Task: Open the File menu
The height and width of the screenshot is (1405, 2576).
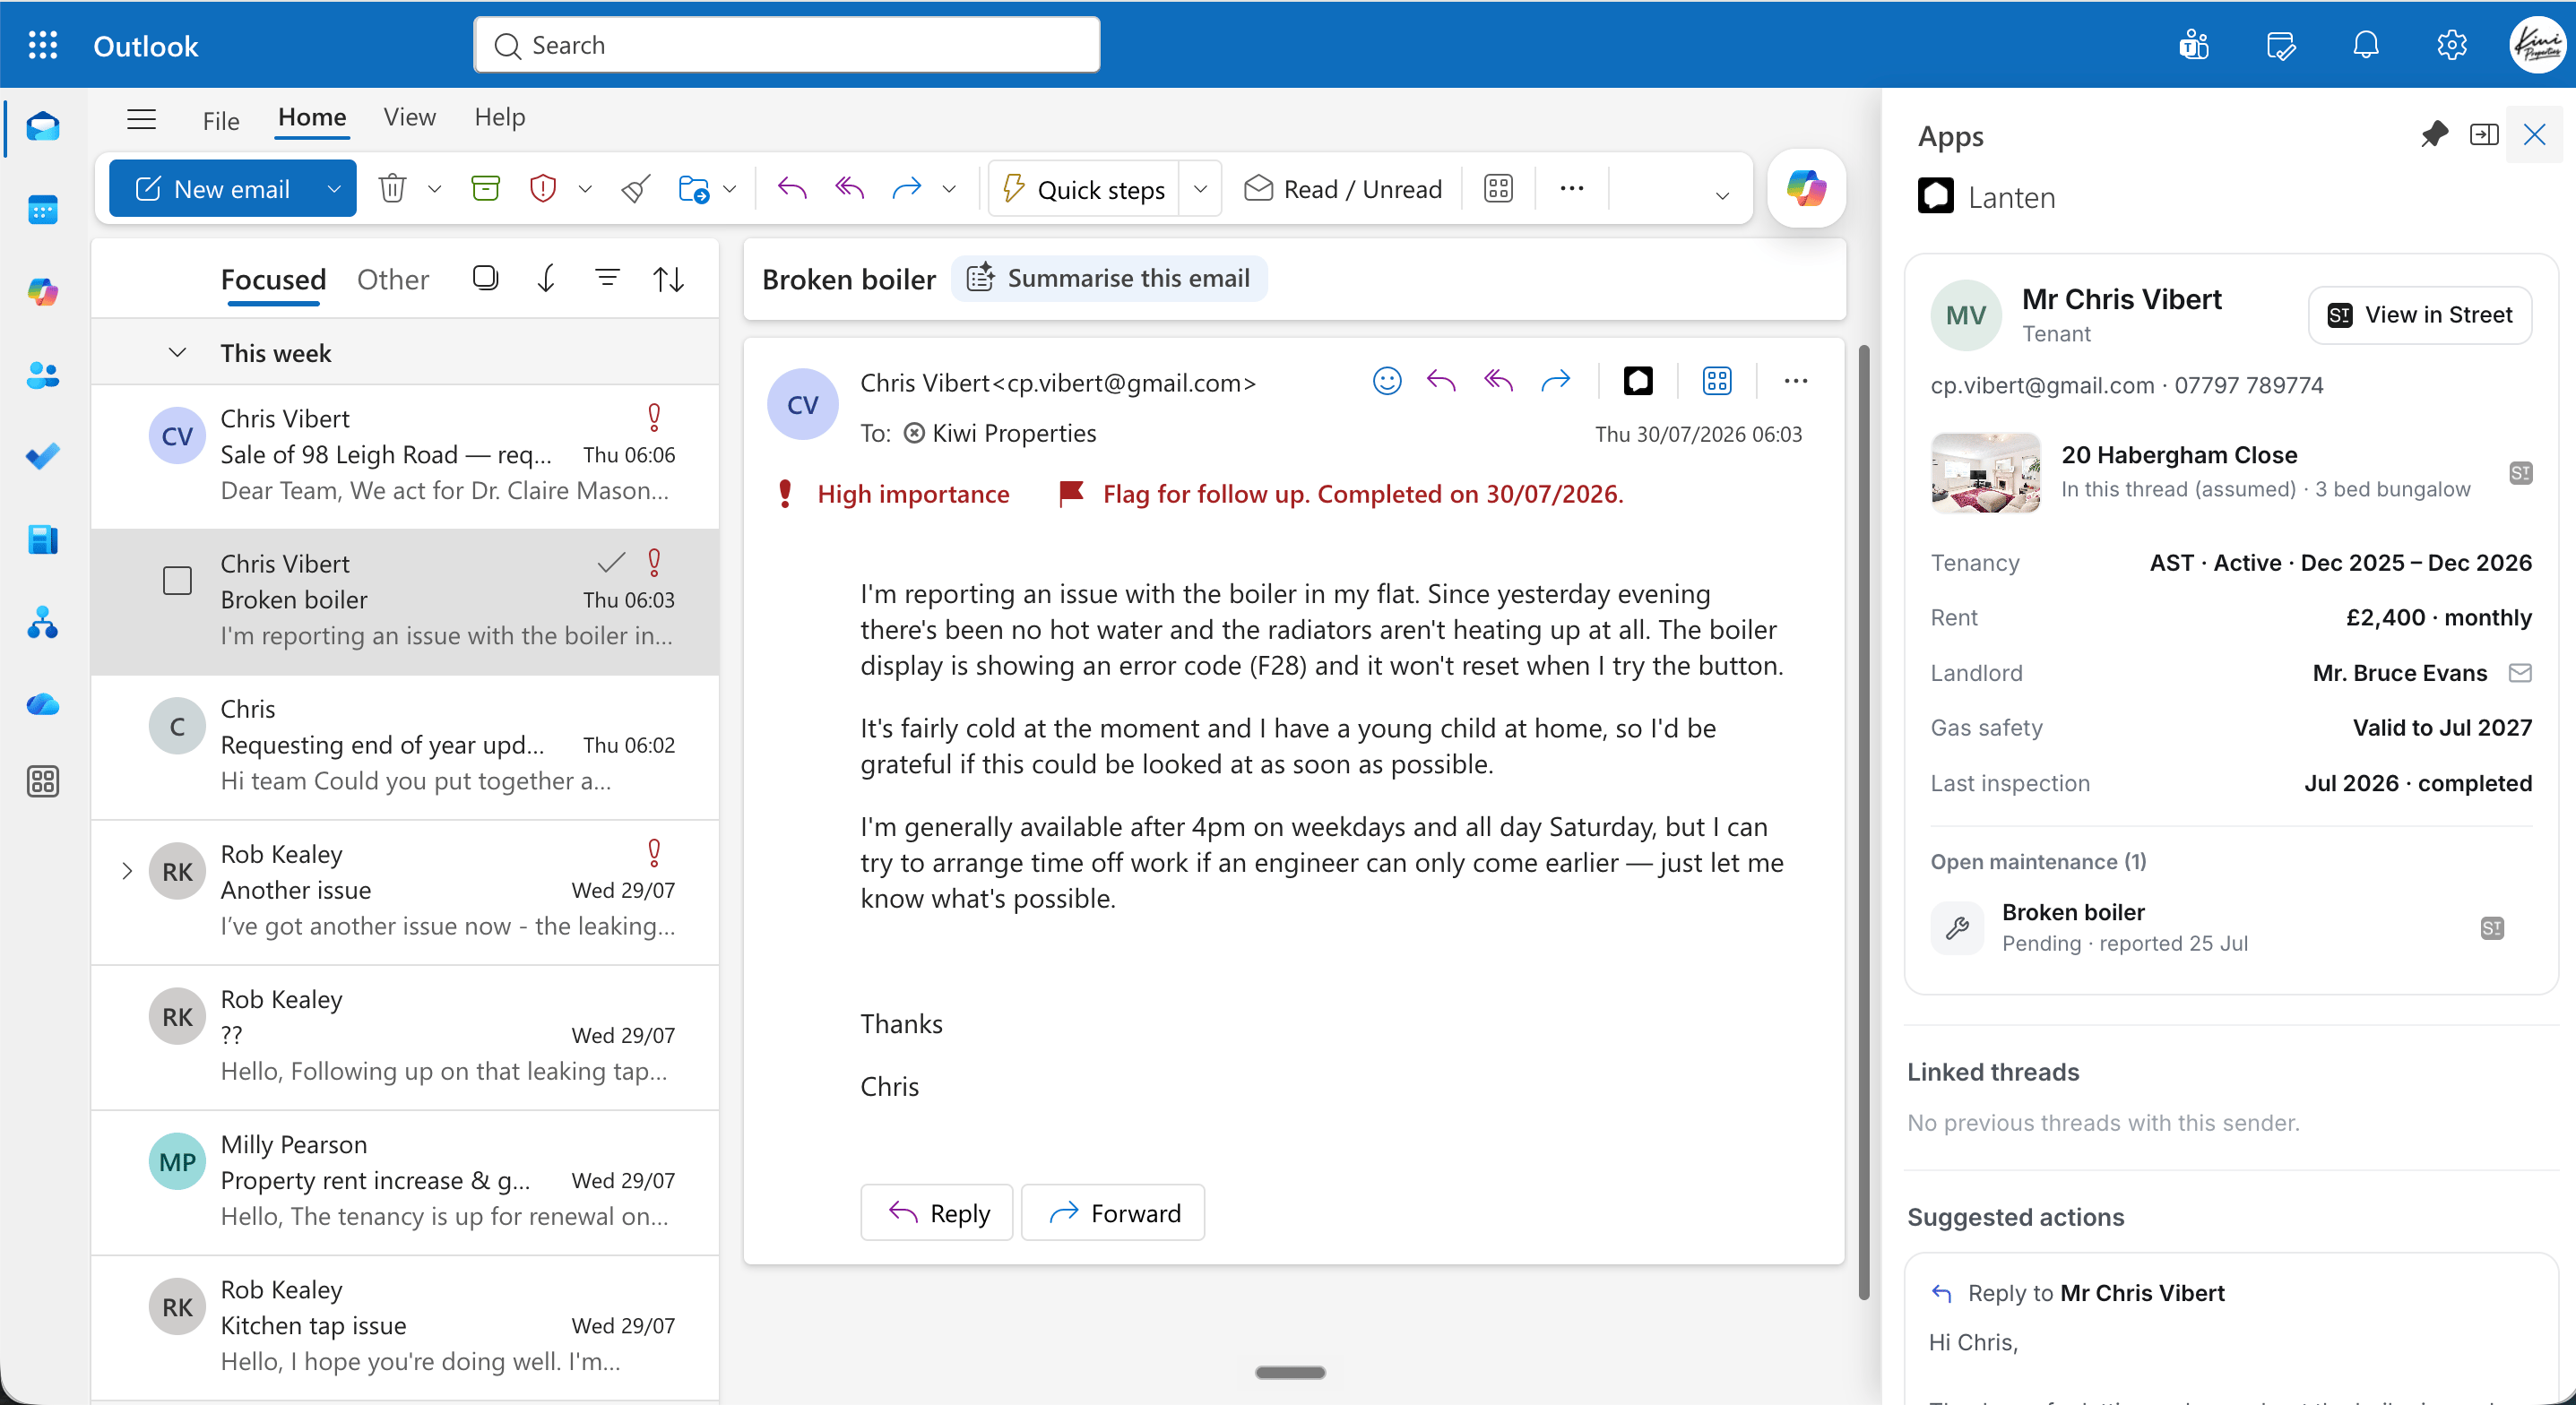Action: point(221,121)
